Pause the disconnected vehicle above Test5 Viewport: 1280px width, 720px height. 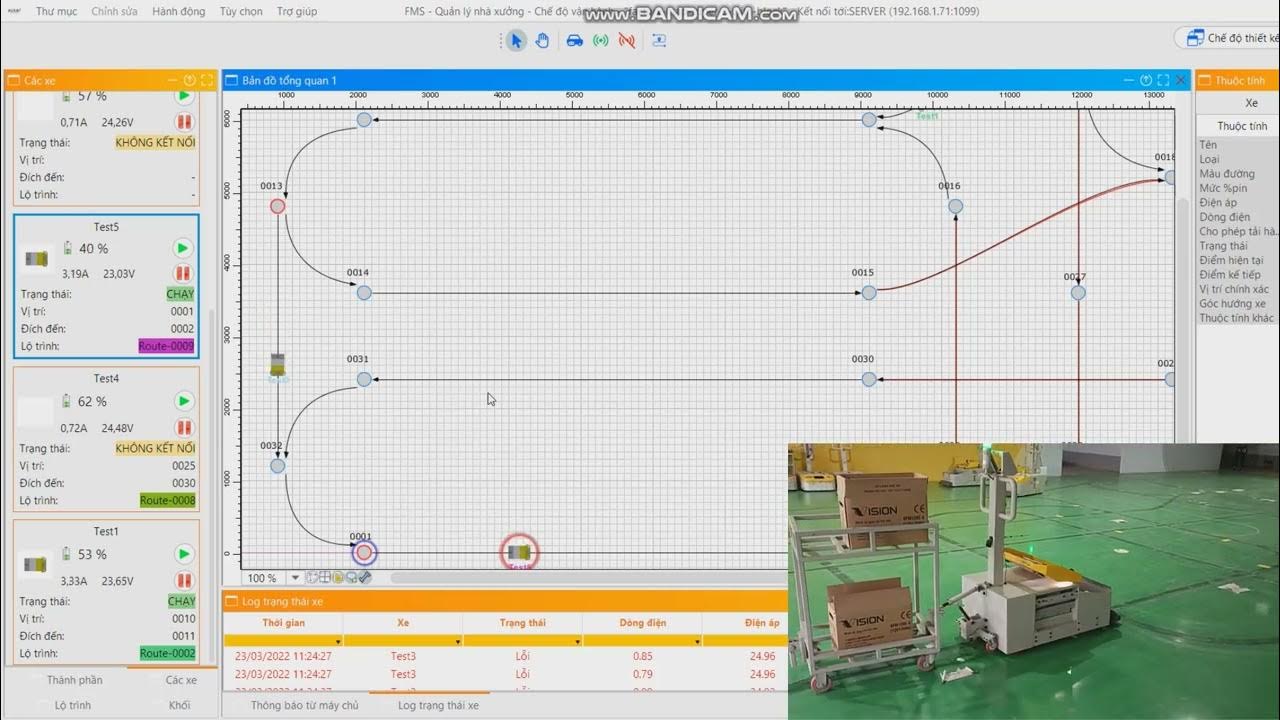[x=183, y=122]
